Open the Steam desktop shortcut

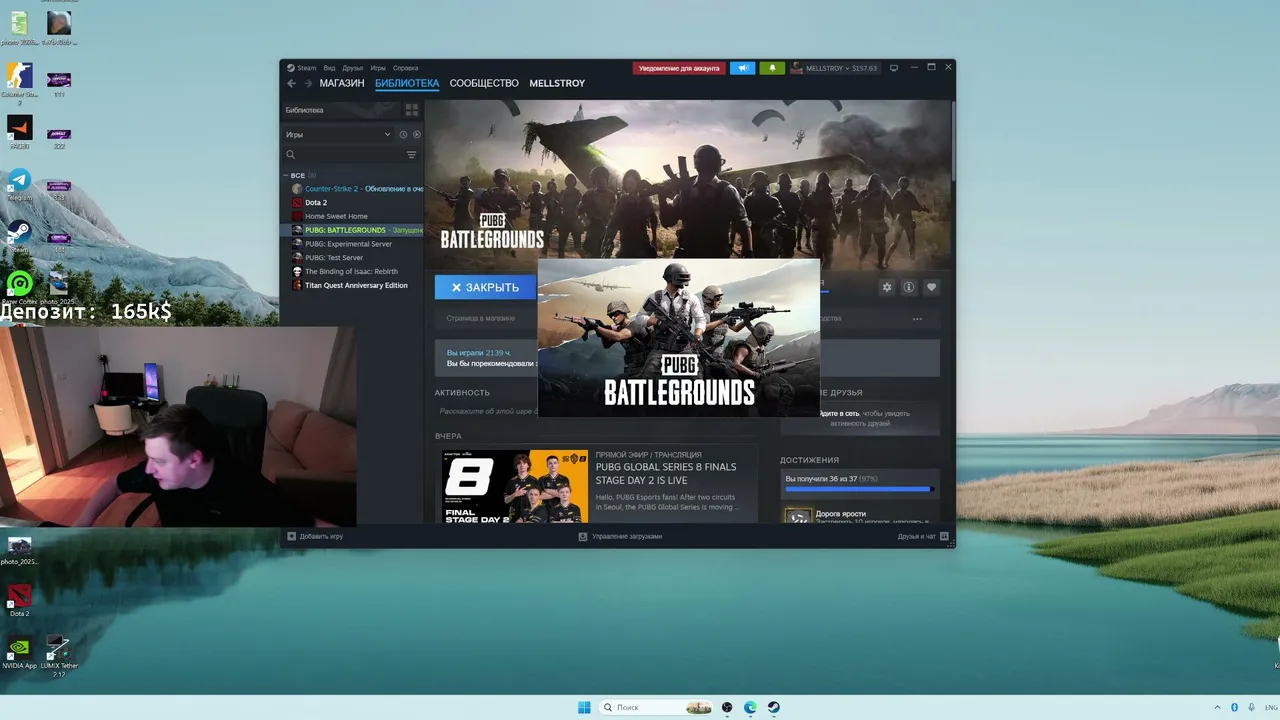[19, 236]
